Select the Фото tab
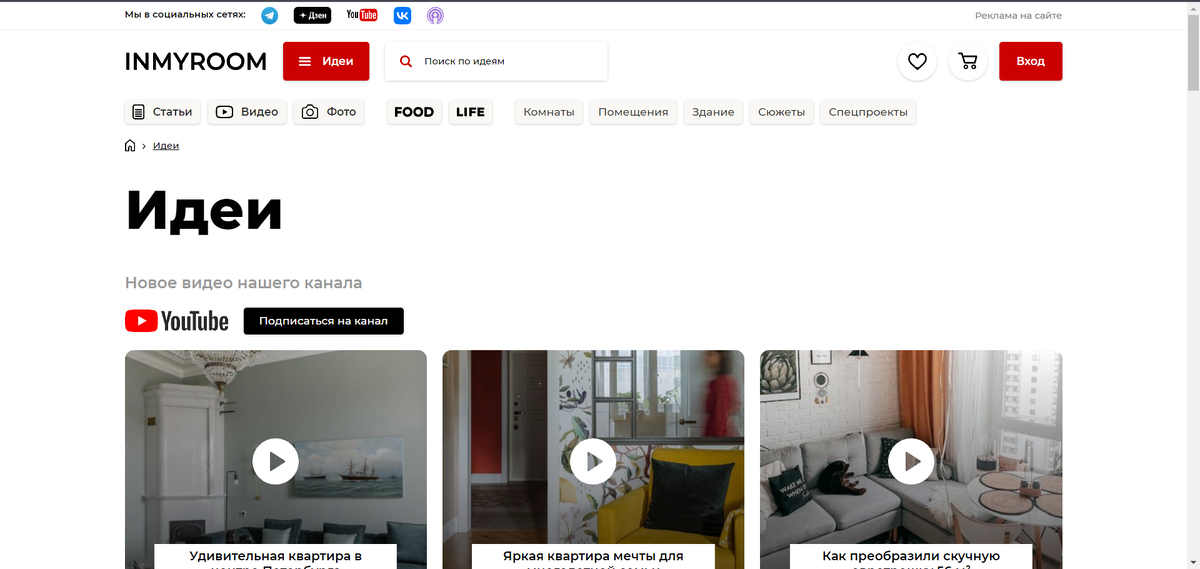1200x569 pixels. click(x=329, y=112)
